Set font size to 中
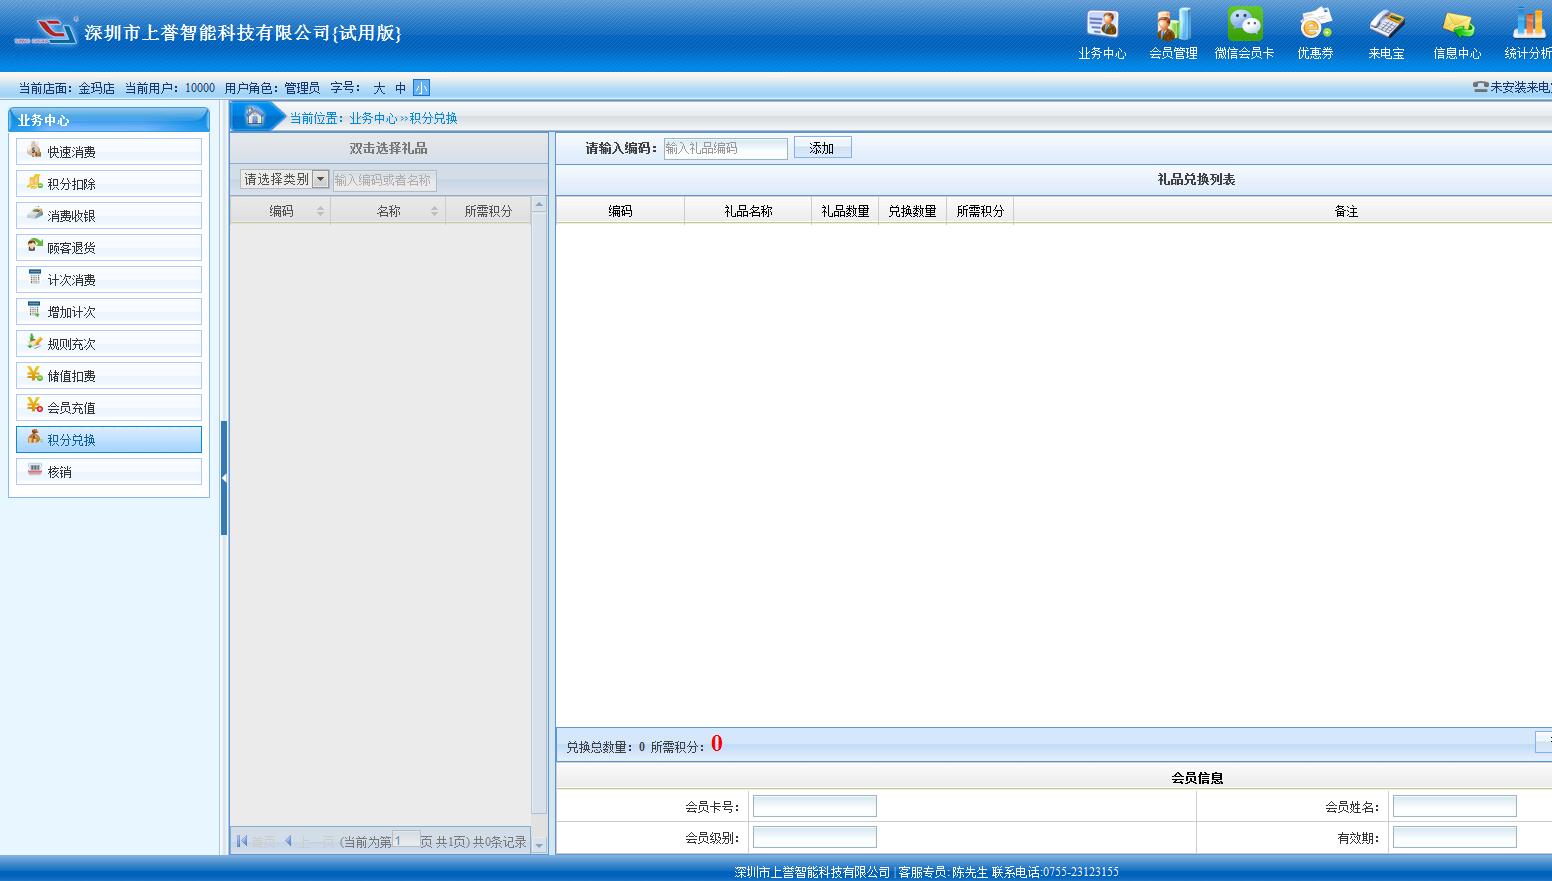This screenshot has width=1552, height=881. click(401, 88)
